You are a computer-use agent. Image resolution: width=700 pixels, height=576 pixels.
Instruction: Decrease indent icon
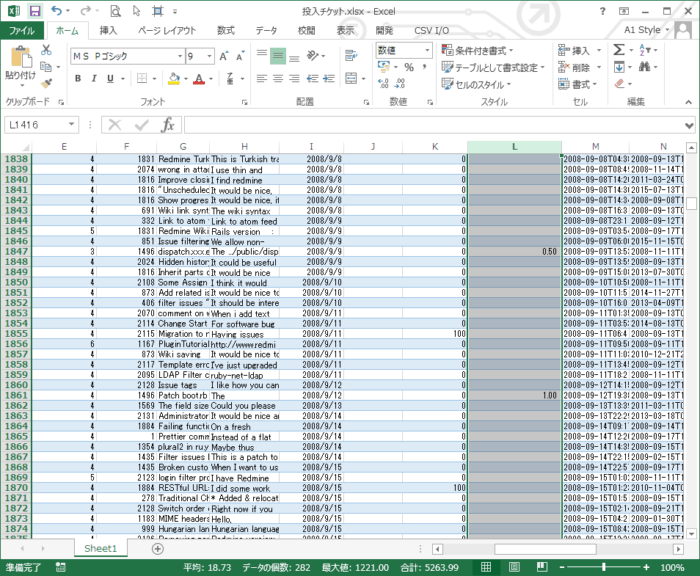click(312, 79)
